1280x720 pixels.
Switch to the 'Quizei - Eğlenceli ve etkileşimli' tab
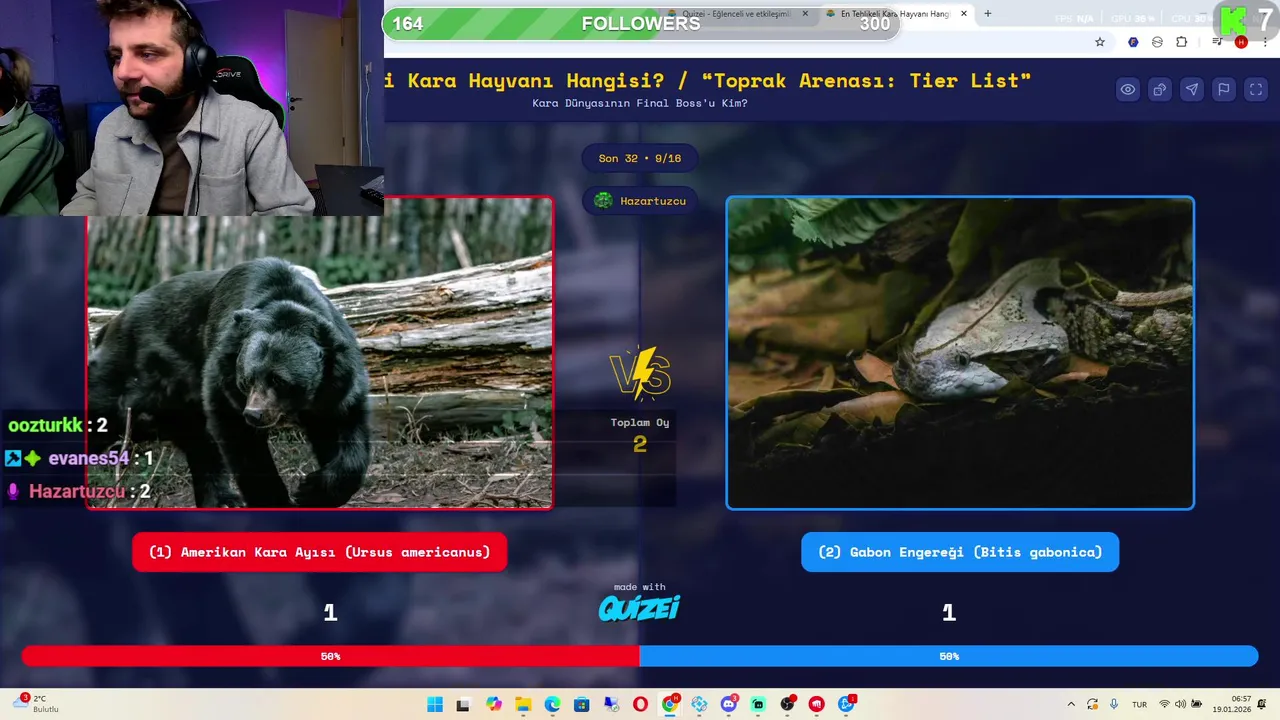[735, 14]
